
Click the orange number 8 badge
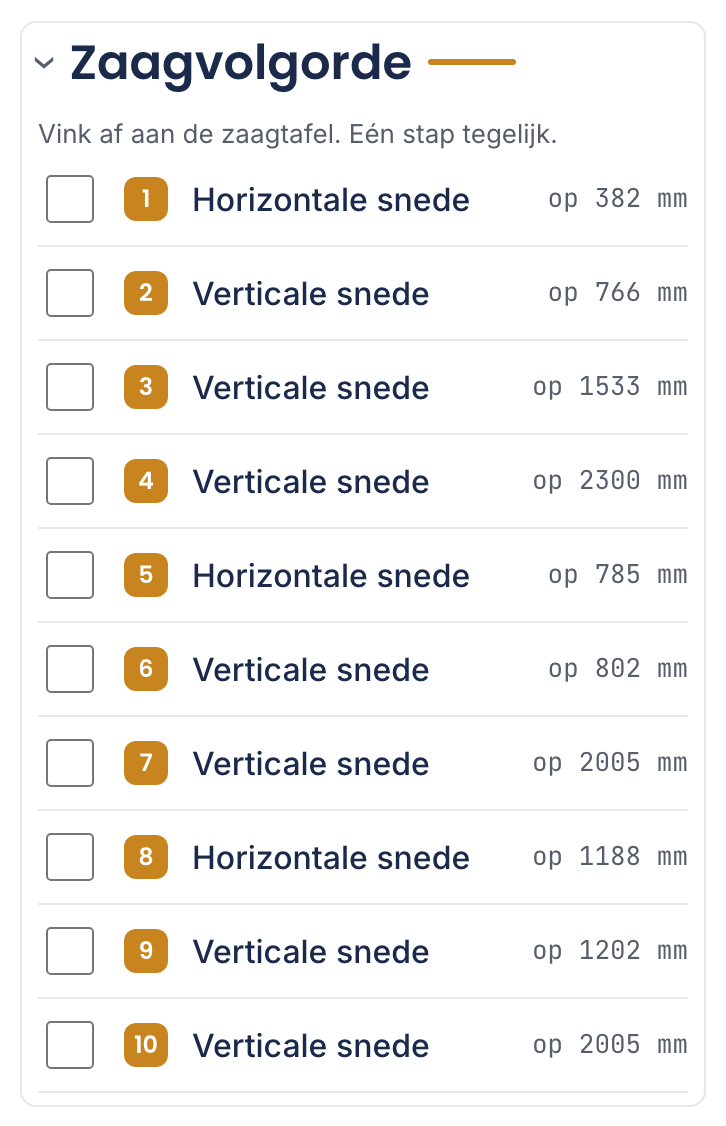click(x=146, y=857)
